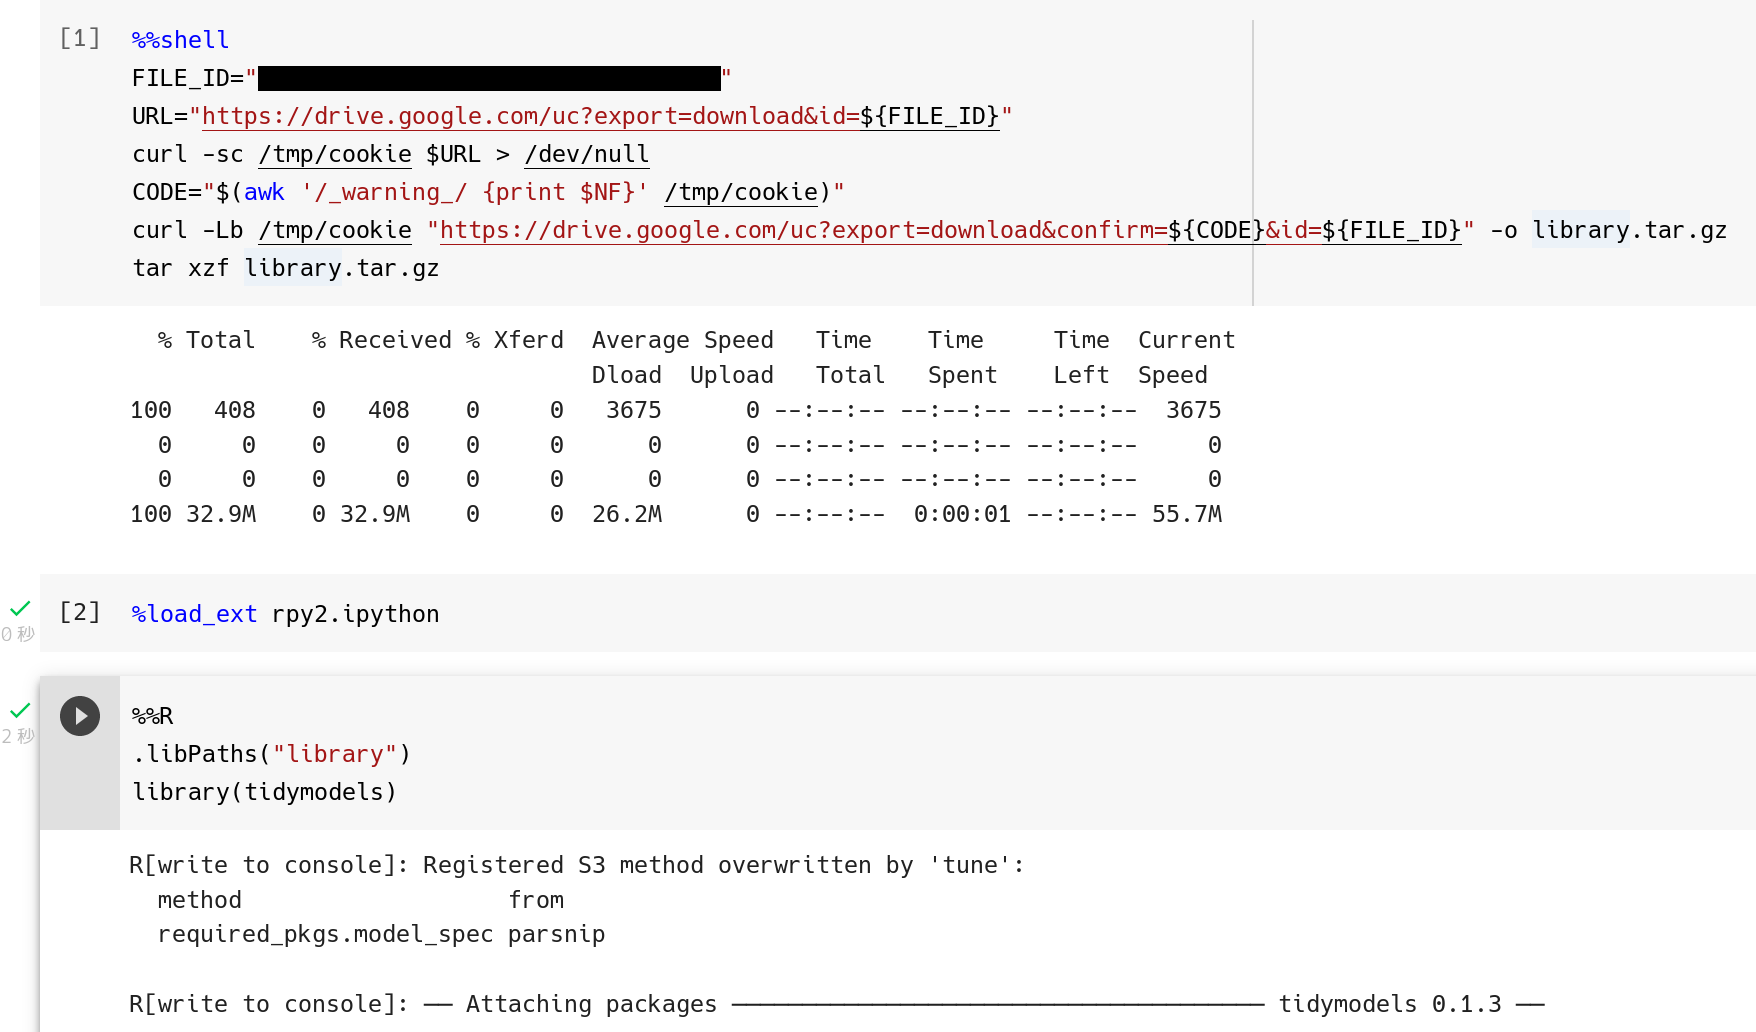This screenshot has width=1756, height=1032.
Task: Click the .libPaths("library") code line
Action: (271, 754)
